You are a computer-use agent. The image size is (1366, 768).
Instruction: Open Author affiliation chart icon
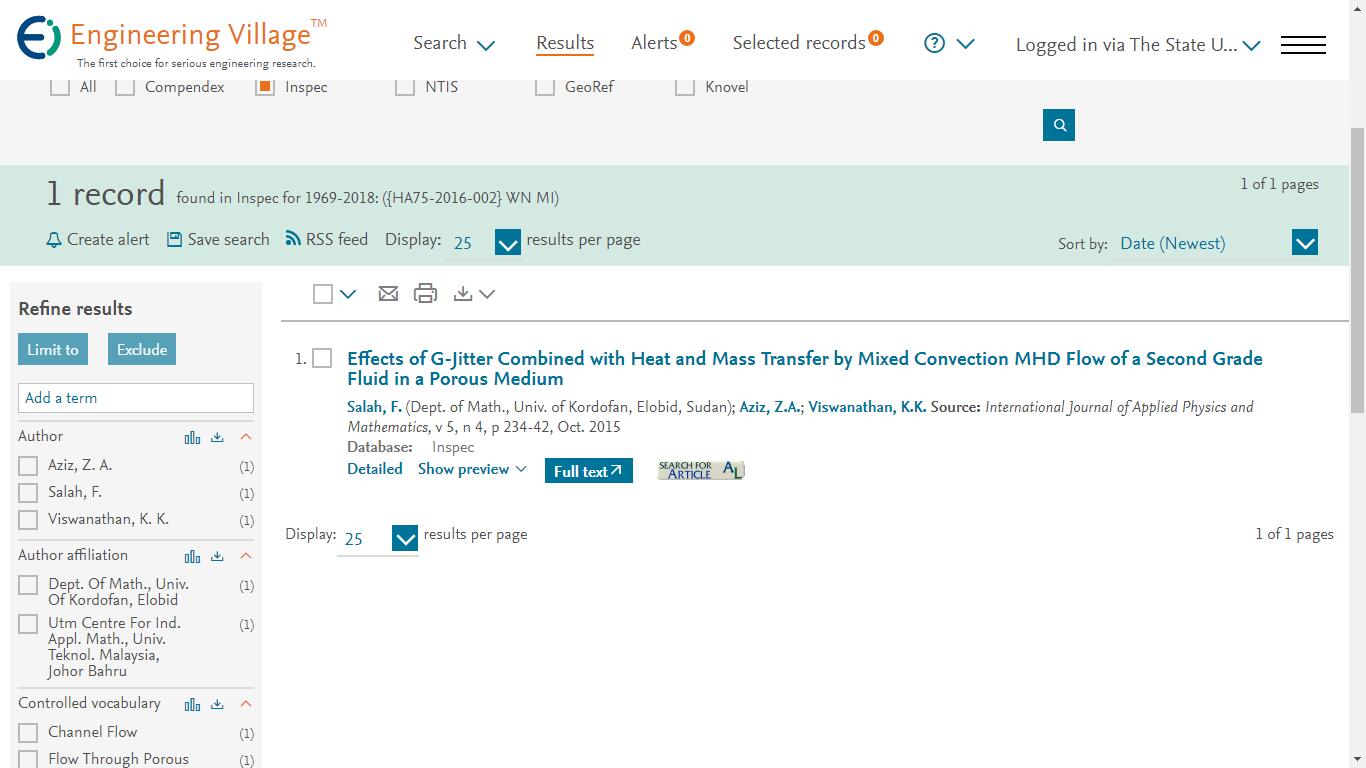[192, 556]
